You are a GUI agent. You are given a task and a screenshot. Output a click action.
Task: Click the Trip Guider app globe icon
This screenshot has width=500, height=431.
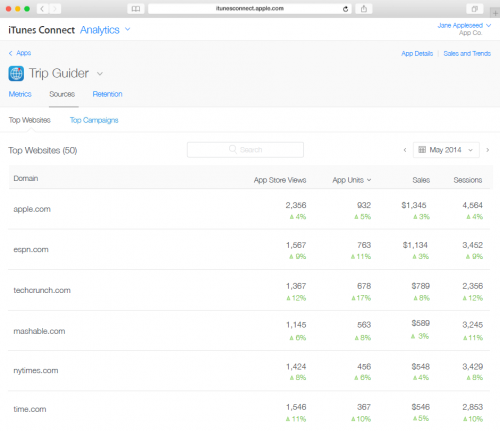tap(16, 73)
